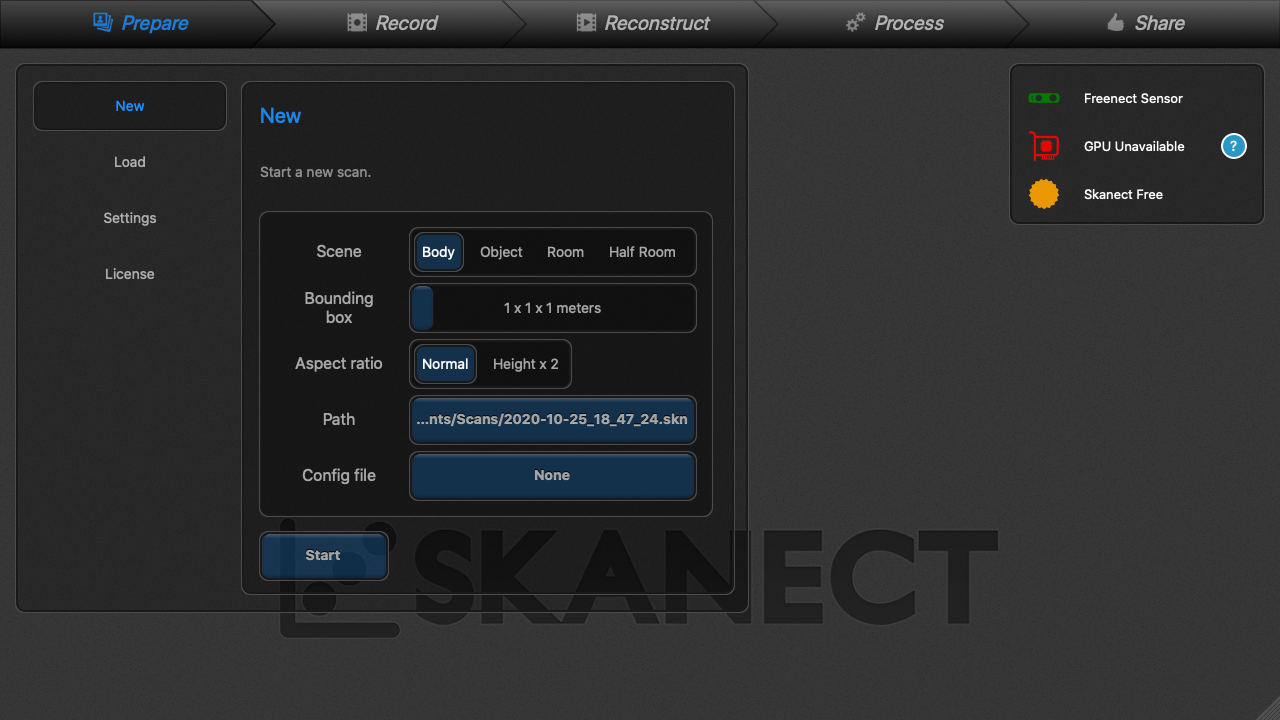This screenshot has width=1280, height=720.
Task: Open the Record tab
Action: (392, 23)
